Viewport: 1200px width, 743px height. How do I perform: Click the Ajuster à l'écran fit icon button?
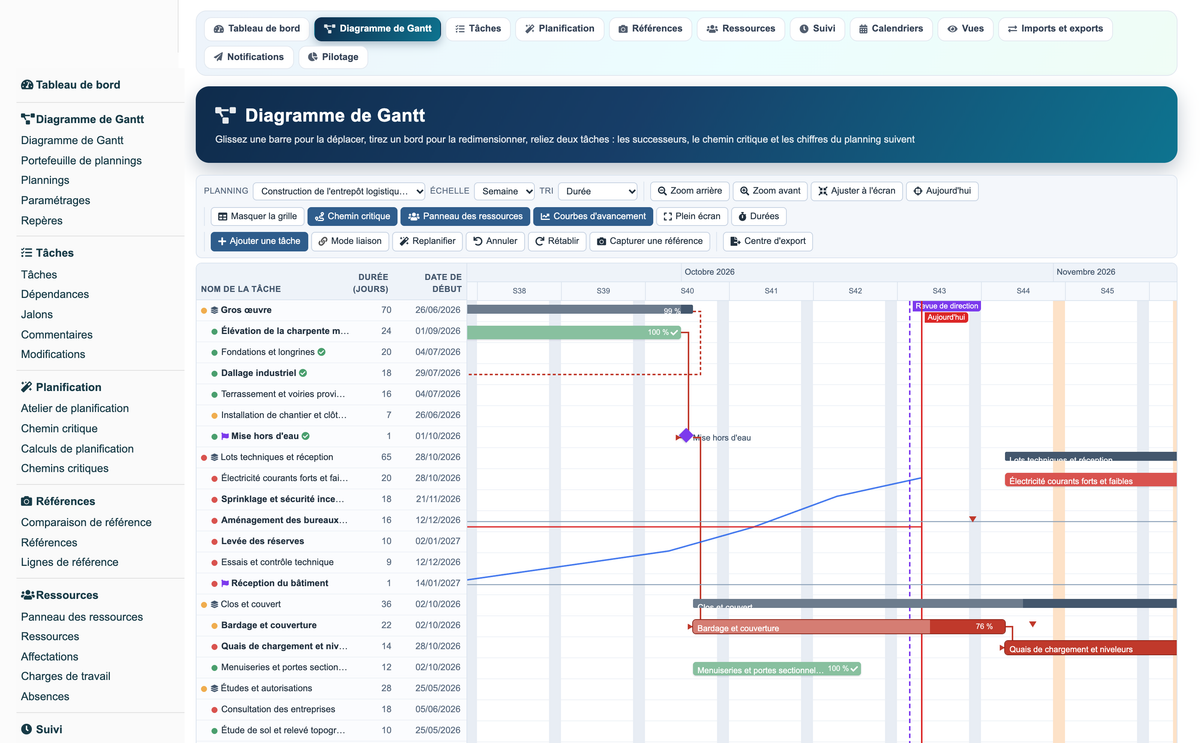(856, 191)
